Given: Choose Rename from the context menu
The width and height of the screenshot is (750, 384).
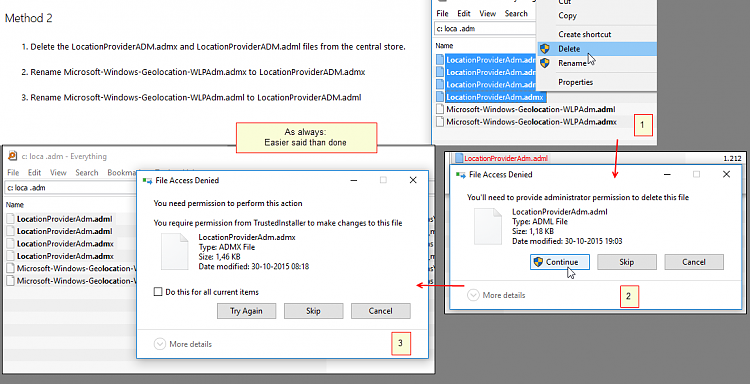Looking at the screenshot, I should pos(572,63).
